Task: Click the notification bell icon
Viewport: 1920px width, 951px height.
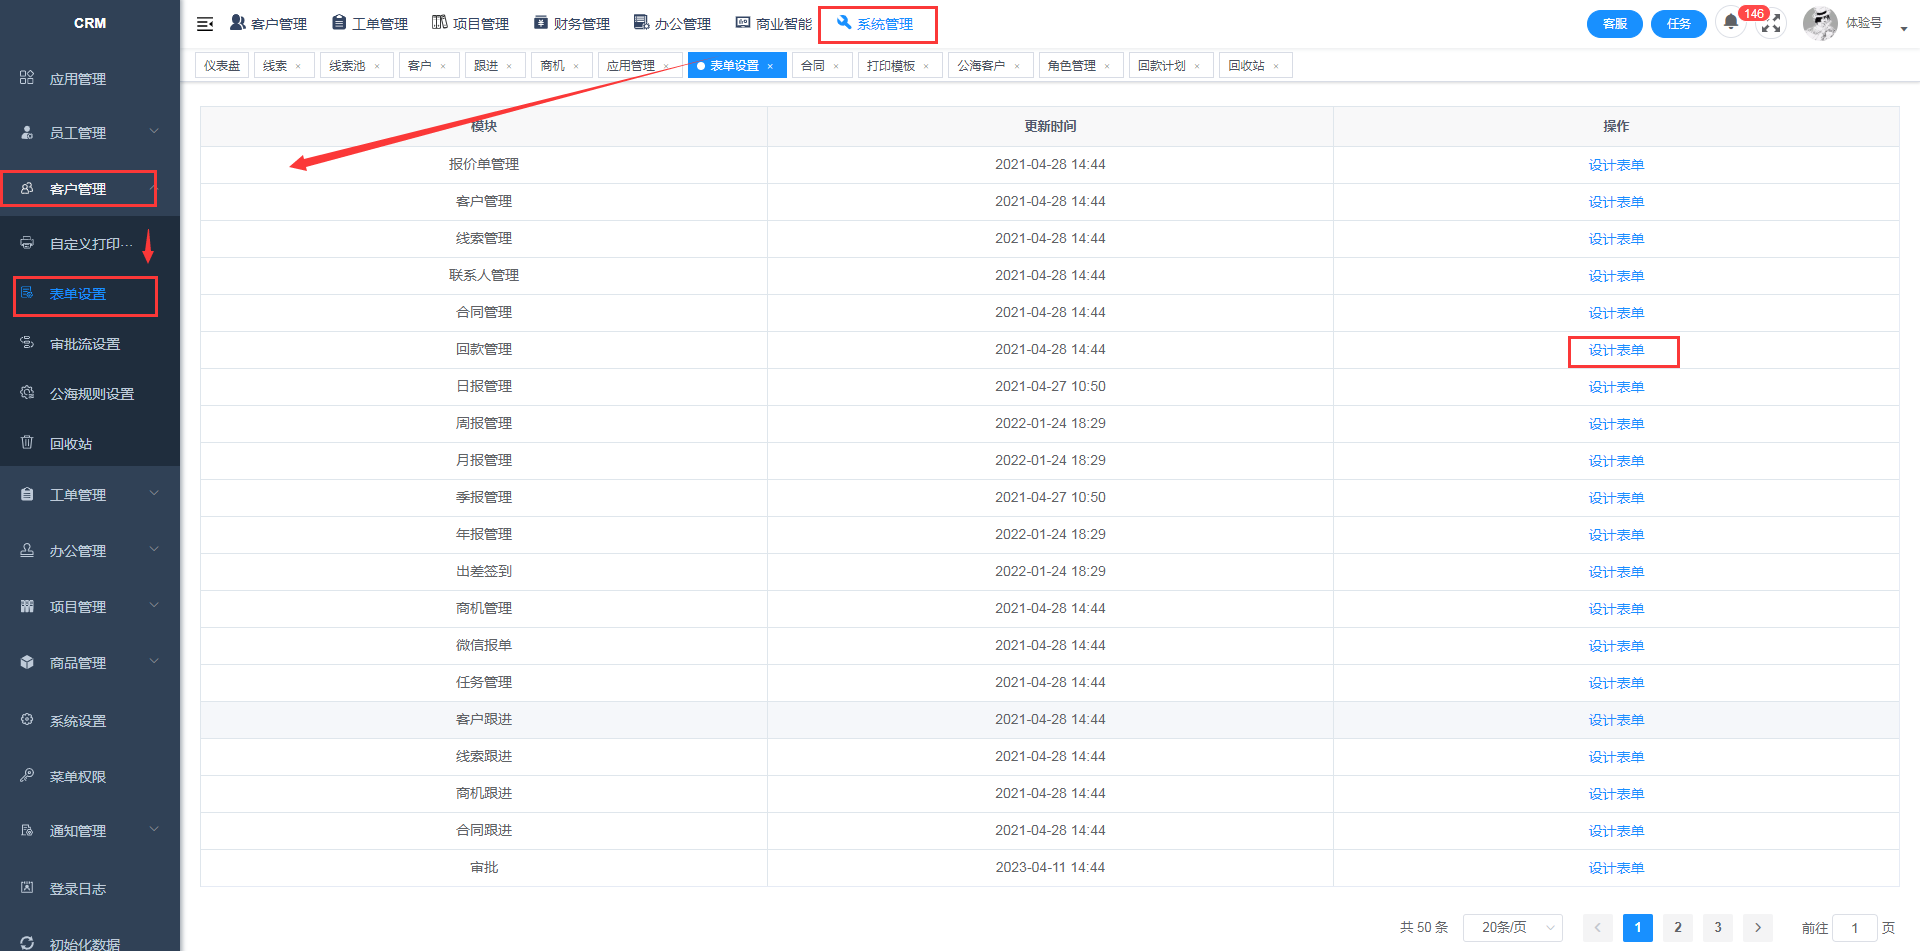Action: (1731, 22)
